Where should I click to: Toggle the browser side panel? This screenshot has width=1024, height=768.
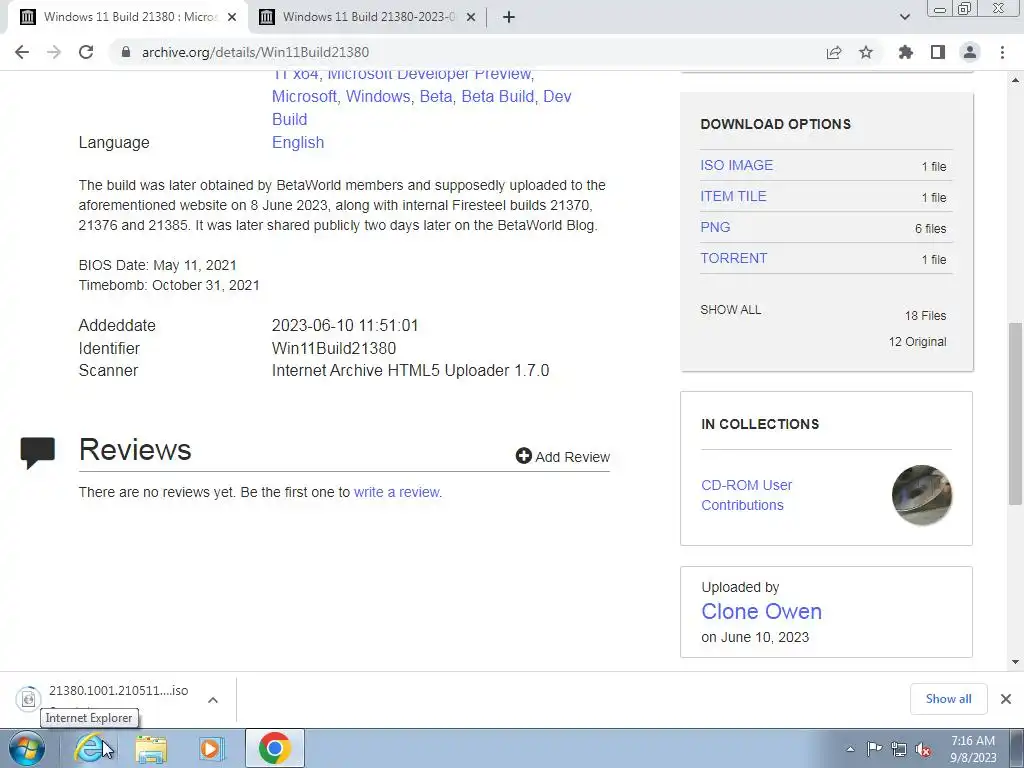[x=938, y=52]
